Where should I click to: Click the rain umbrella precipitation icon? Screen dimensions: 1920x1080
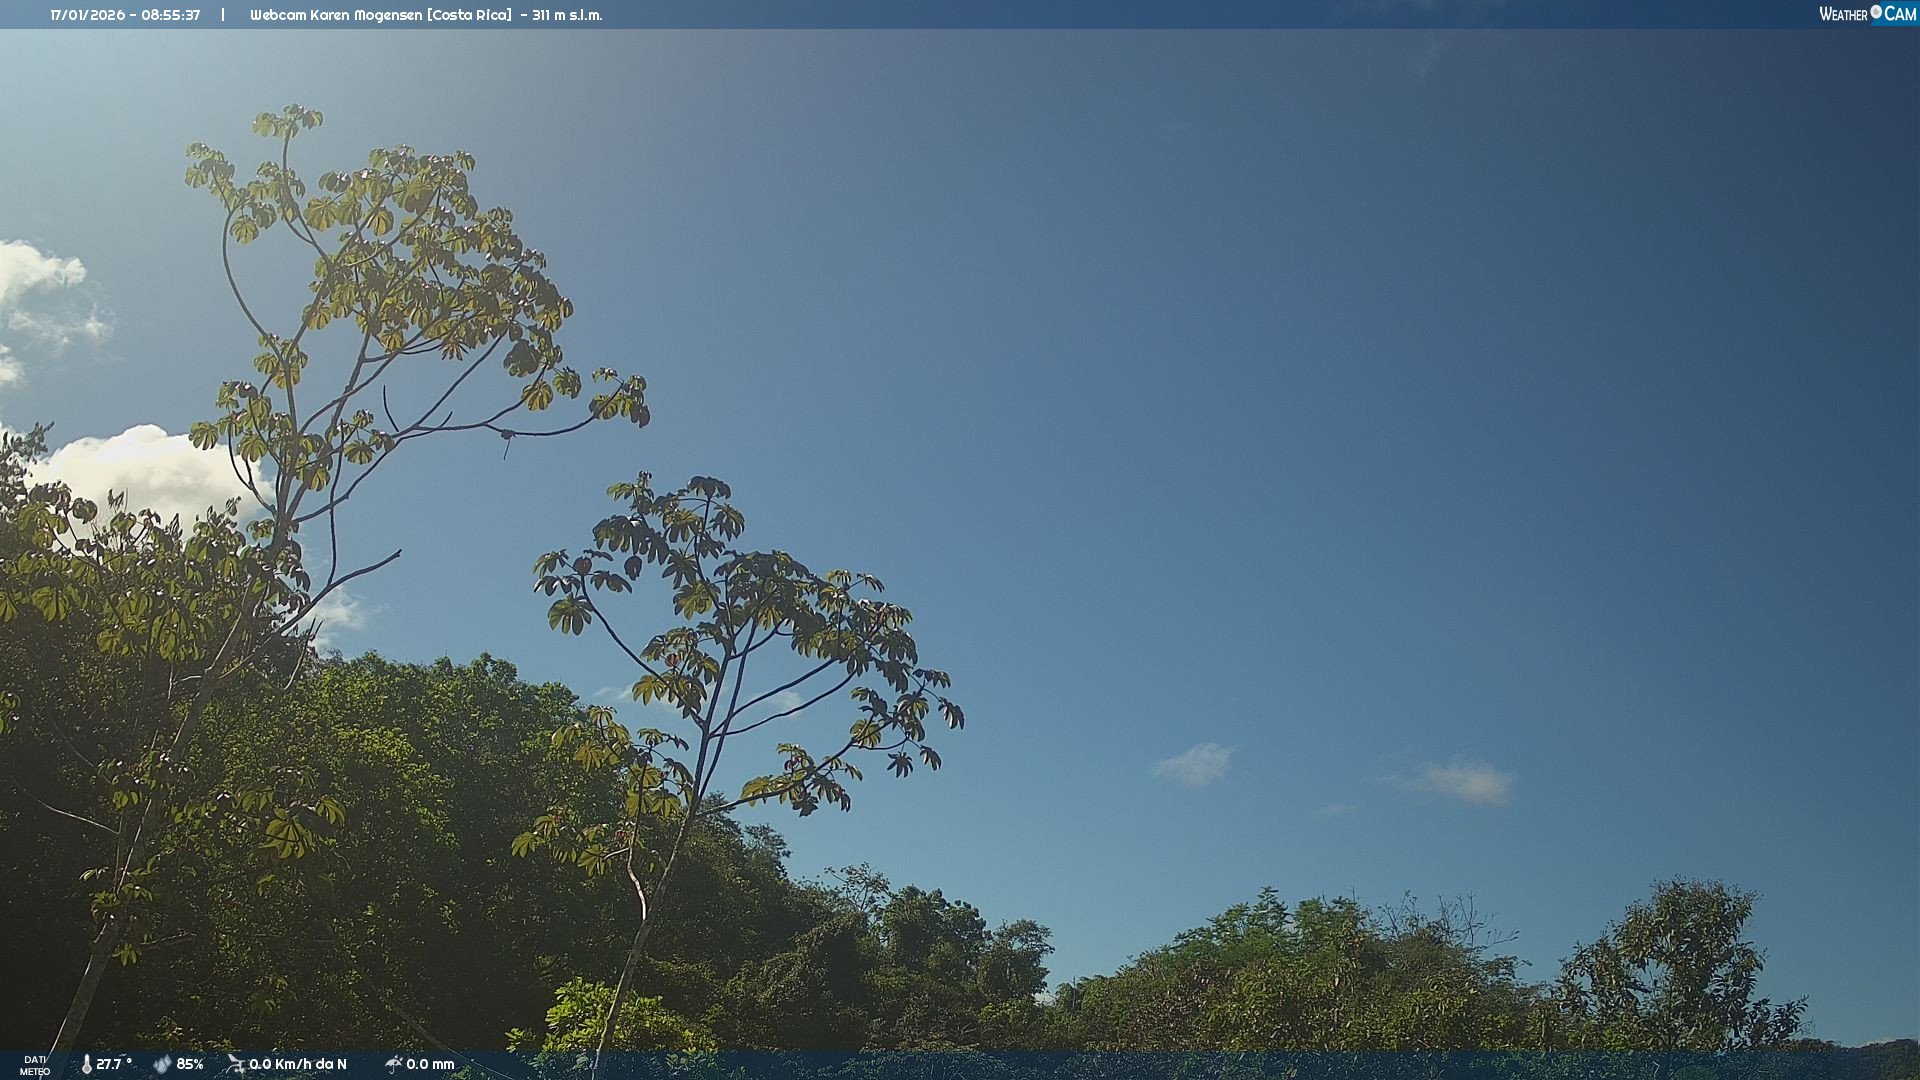point(393,1064)
